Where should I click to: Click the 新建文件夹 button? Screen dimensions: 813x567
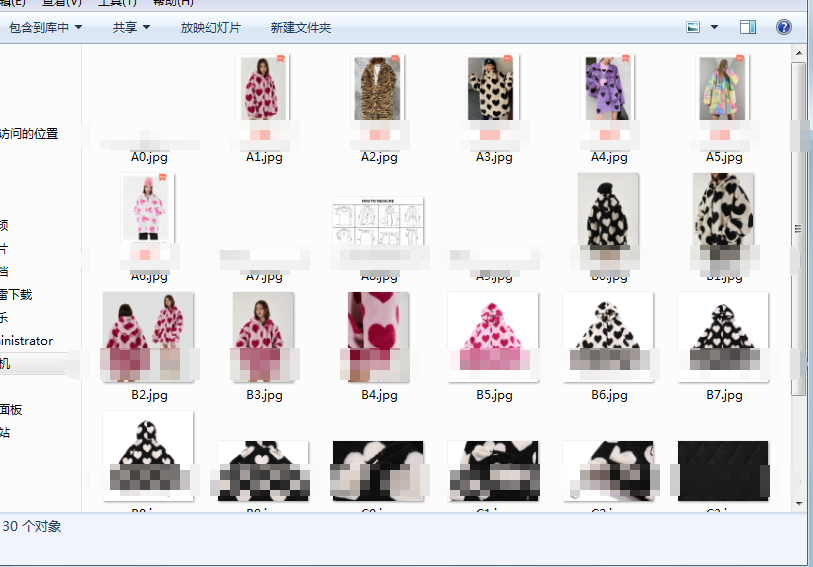click(x=300, y=28)
